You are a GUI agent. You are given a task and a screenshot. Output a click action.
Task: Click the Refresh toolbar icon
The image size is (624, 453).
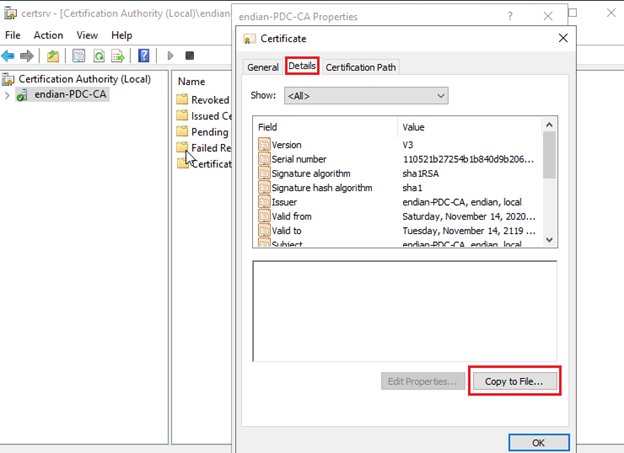99,56
